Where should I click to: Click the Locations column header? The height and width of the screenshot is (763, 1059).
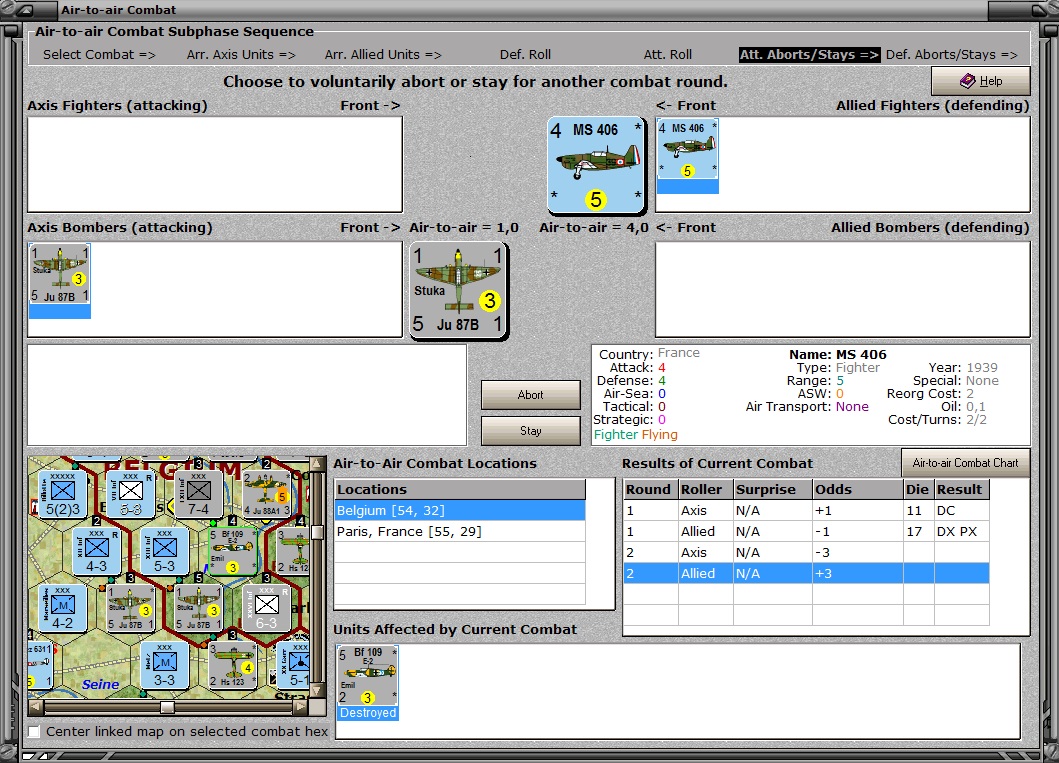(x=460, y=490)
